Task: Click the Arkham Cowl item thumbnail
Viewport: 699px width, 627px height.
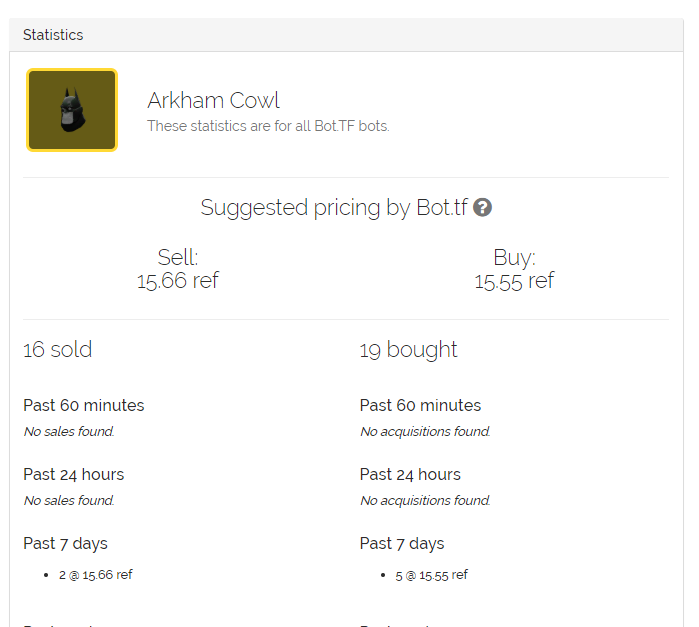Action: click(72, 110)
